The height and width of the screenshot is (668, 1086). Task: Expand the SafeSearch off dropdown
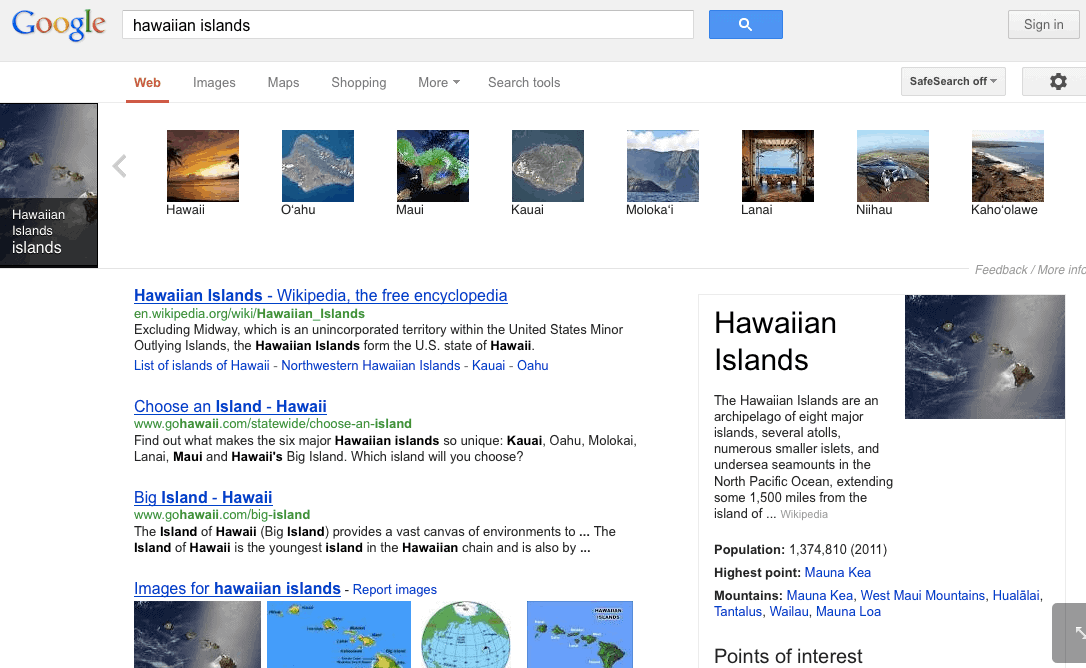coord(953,82)
